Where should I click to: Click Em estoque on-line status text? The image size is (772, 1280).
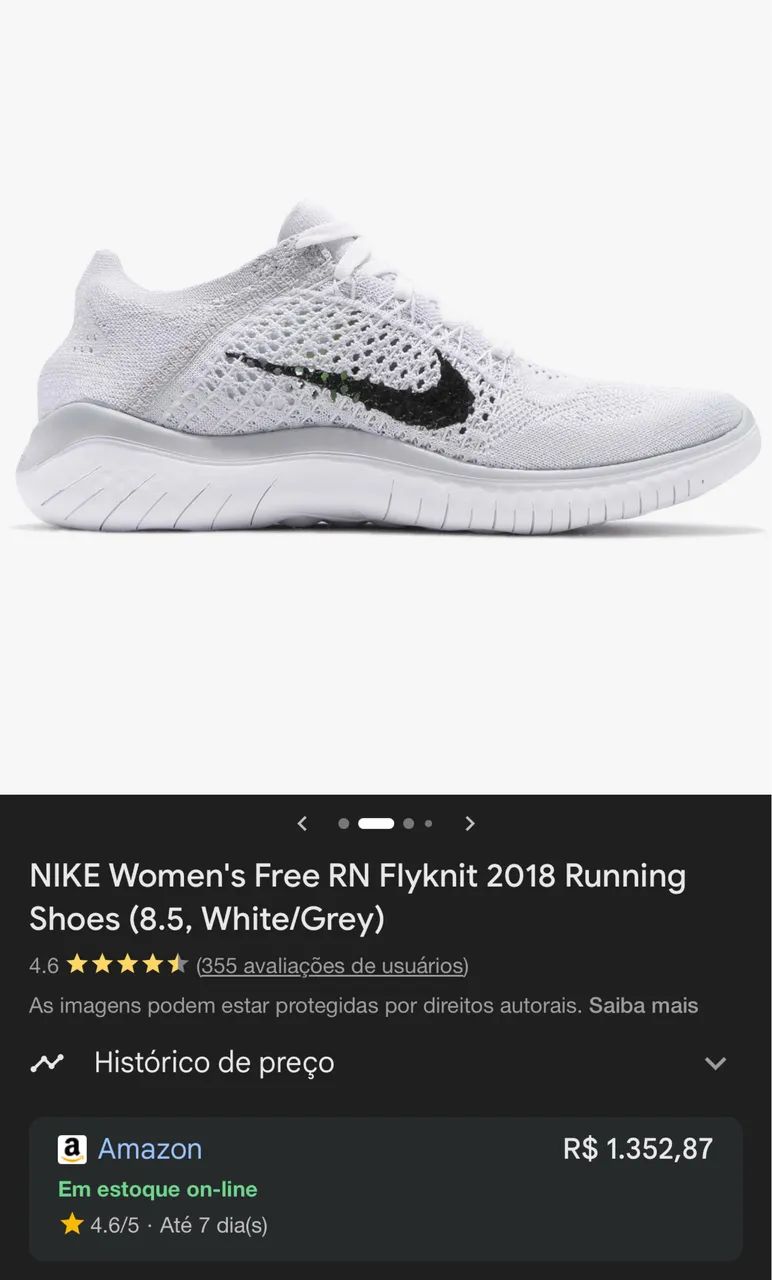coord(158,1189)
